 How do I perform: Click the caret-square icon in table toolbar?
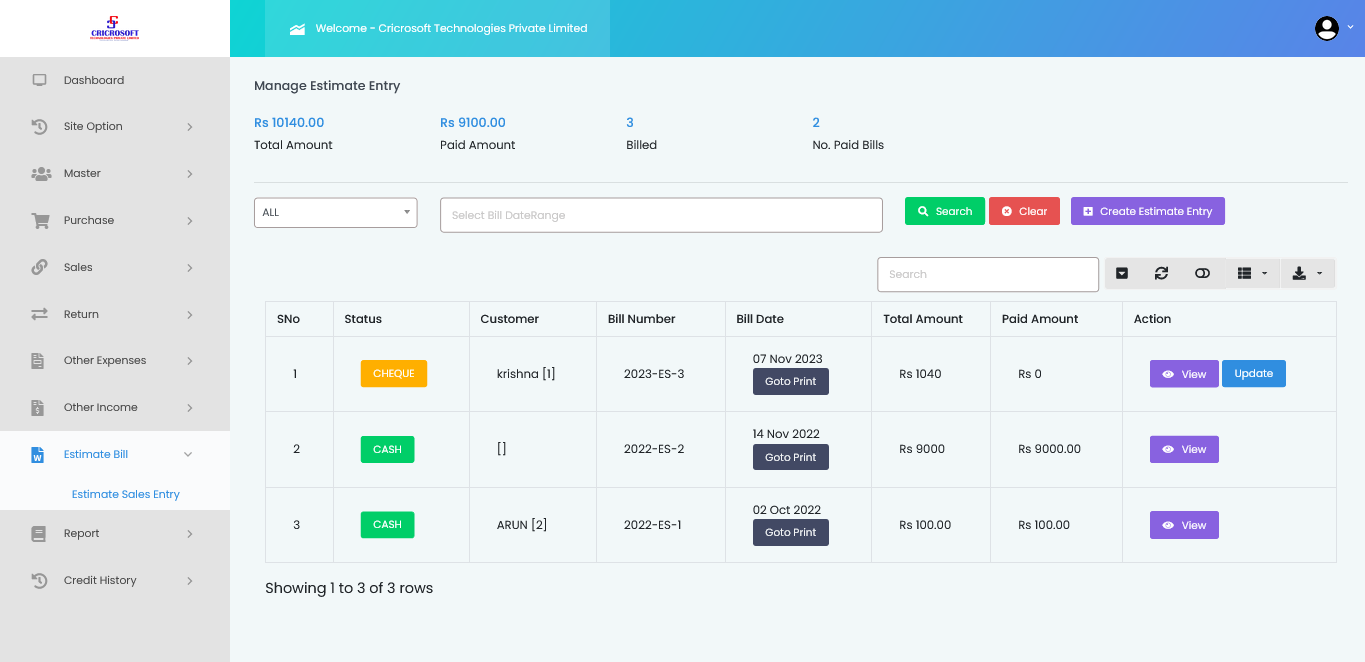coord(1122,273)
